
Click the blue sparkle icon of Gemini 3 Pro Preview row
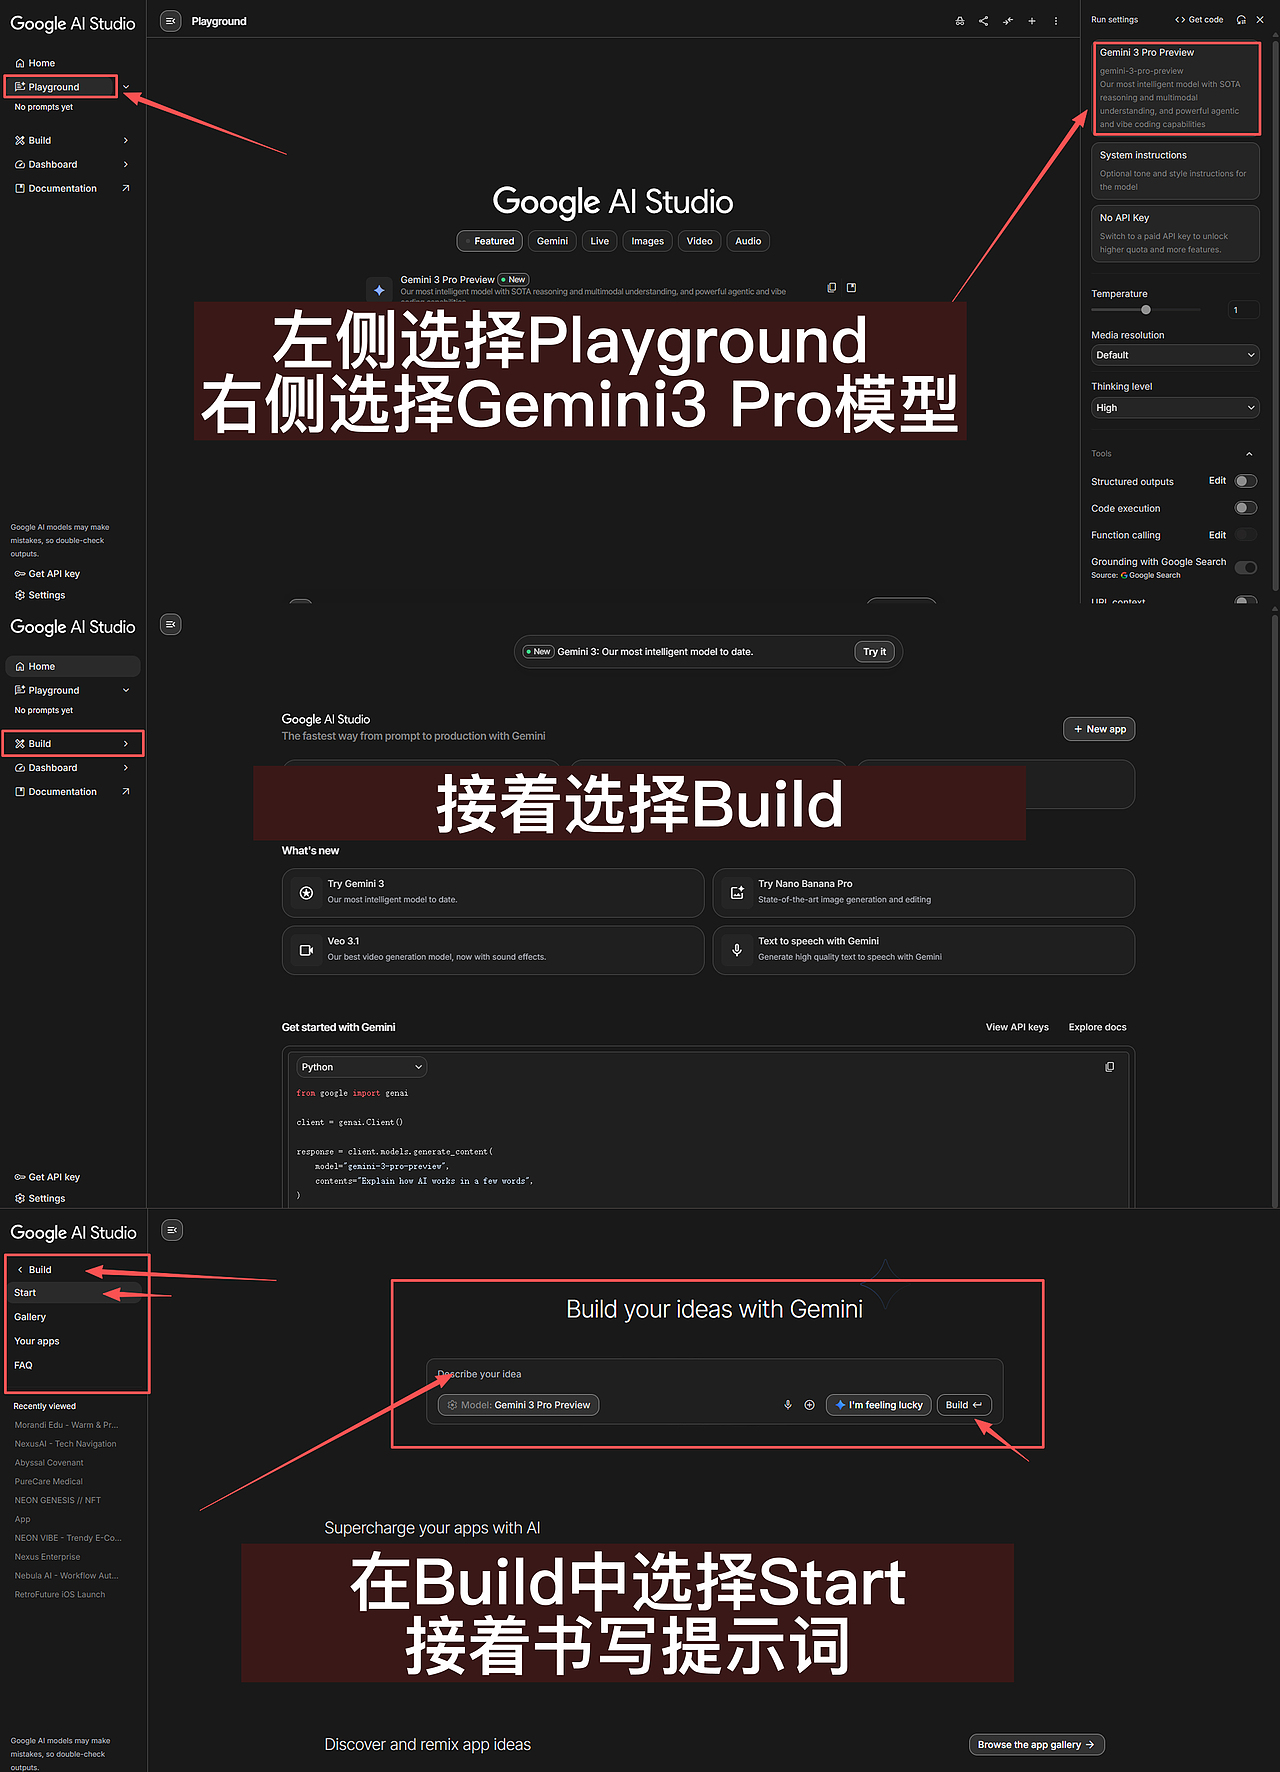tap(379, 290)
